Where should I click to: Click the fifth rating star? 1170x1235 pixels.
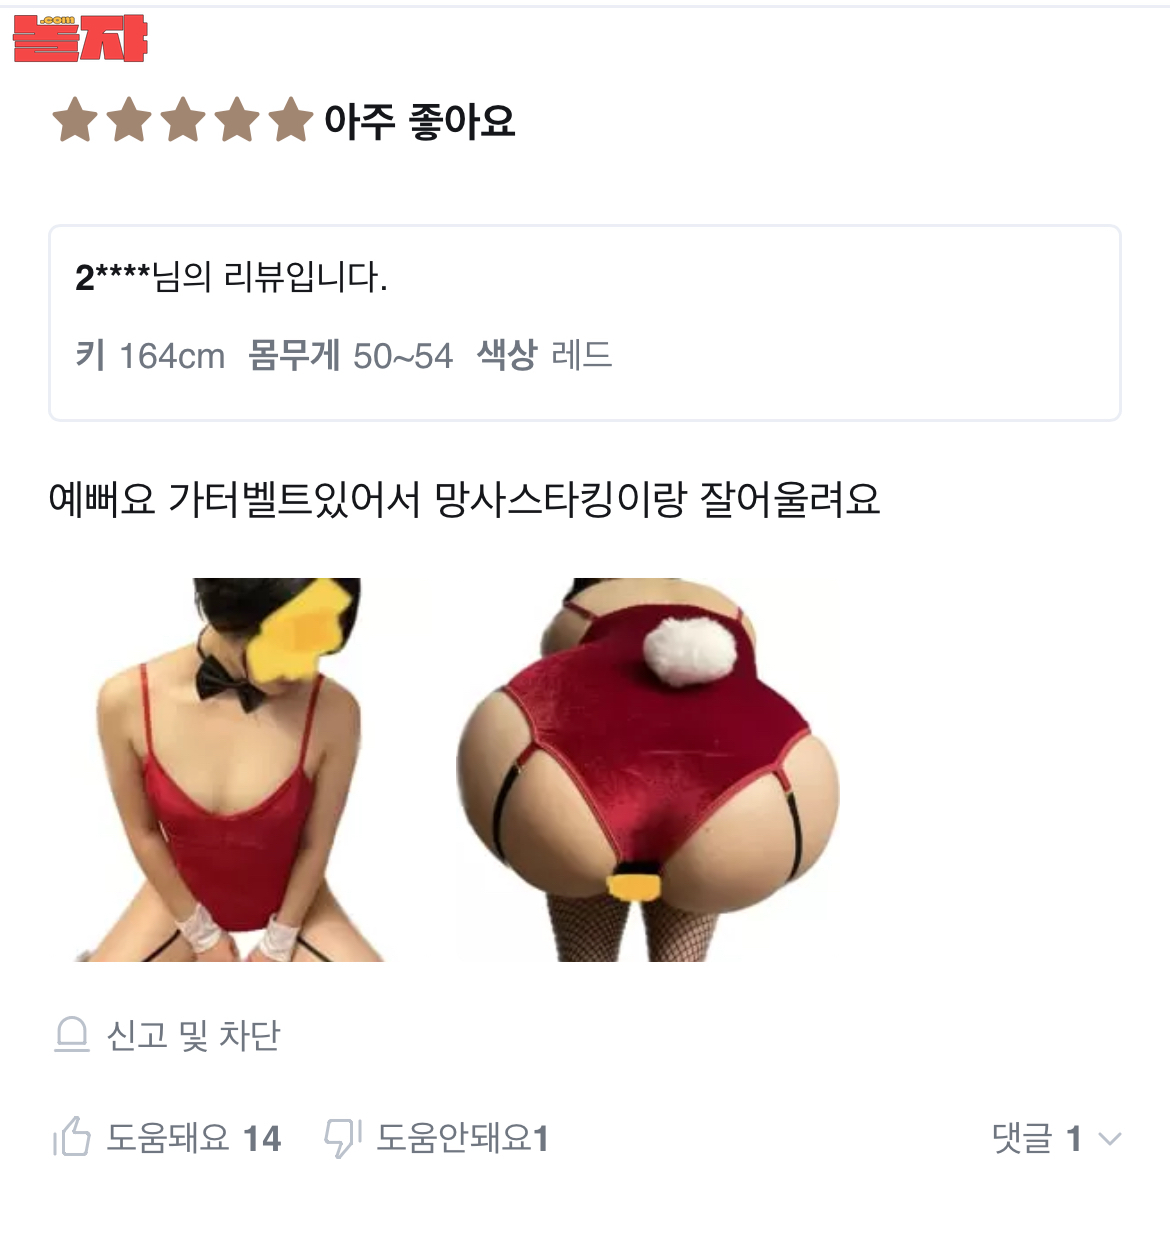point(291,120)
